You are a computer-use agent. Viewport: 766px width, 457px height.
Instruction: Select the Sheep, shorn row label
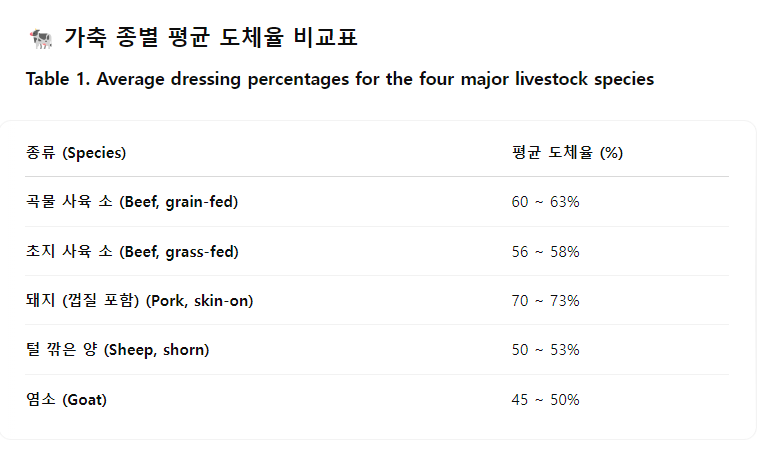point(117,350)
